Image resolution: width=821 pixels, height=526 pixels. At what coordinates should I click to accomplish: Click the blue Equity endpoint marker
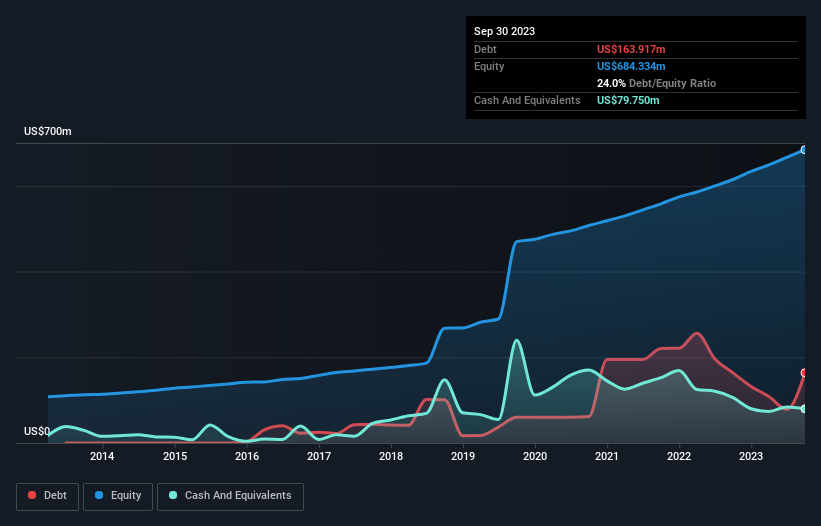coord(803,150)
